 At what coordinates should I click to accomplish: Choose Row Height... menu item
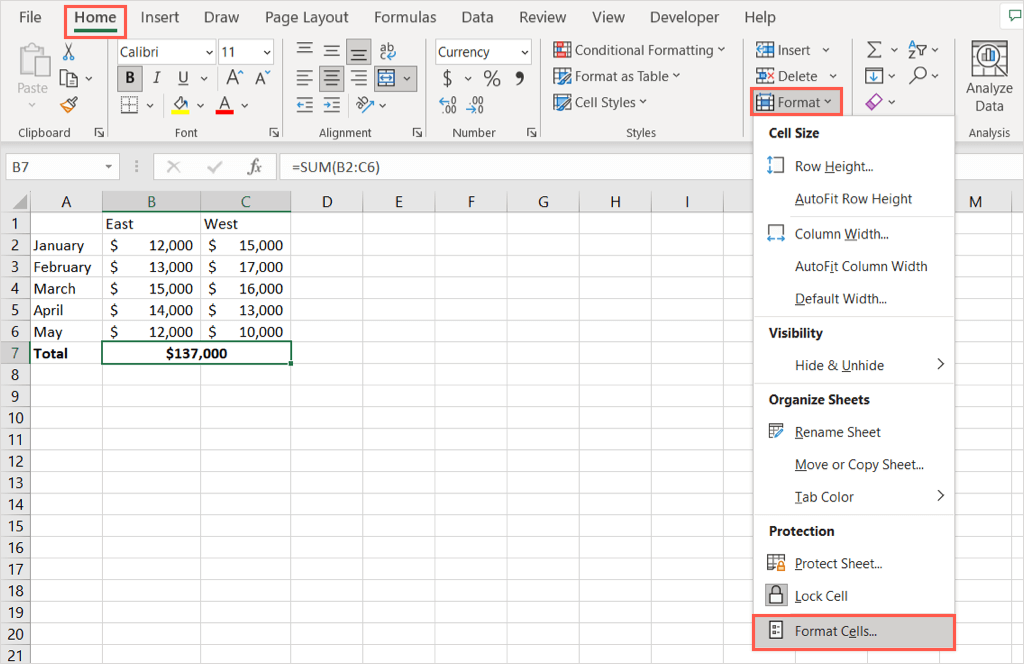[x=854, y=166]
